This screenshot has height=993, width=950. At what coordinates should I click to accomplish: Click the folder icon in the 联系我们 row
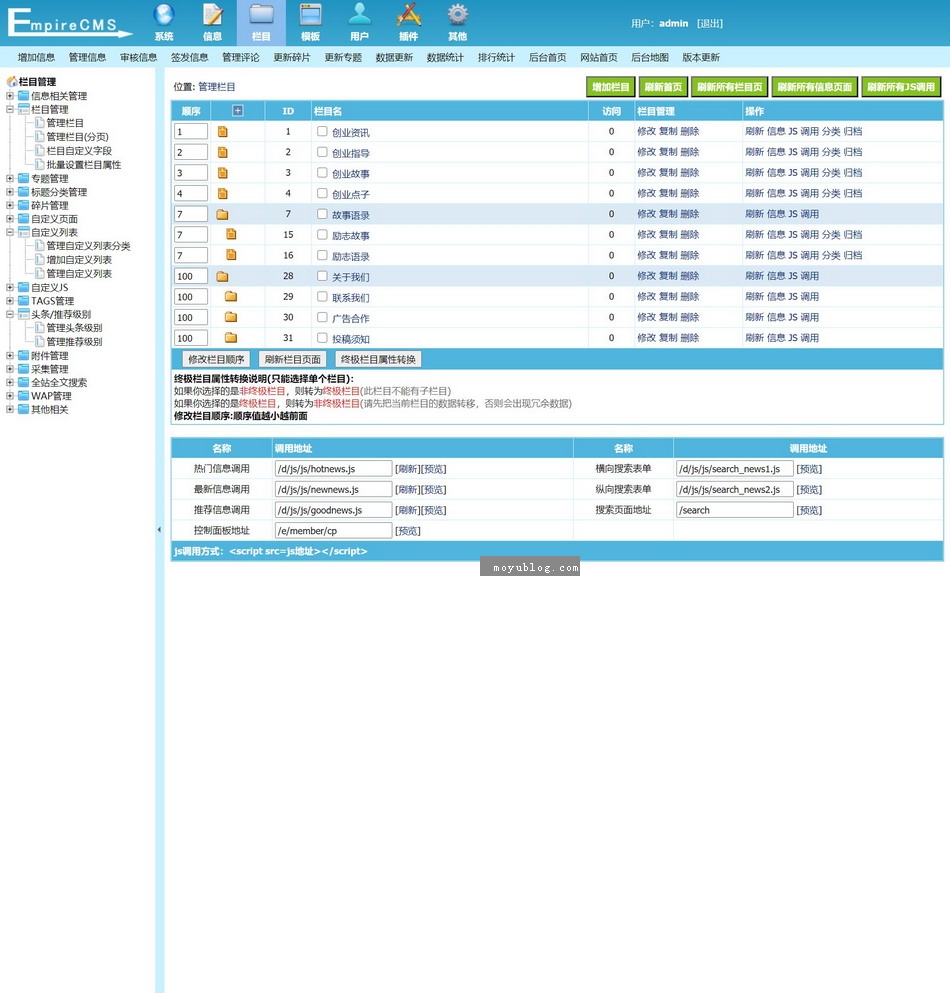click(231, 297)
